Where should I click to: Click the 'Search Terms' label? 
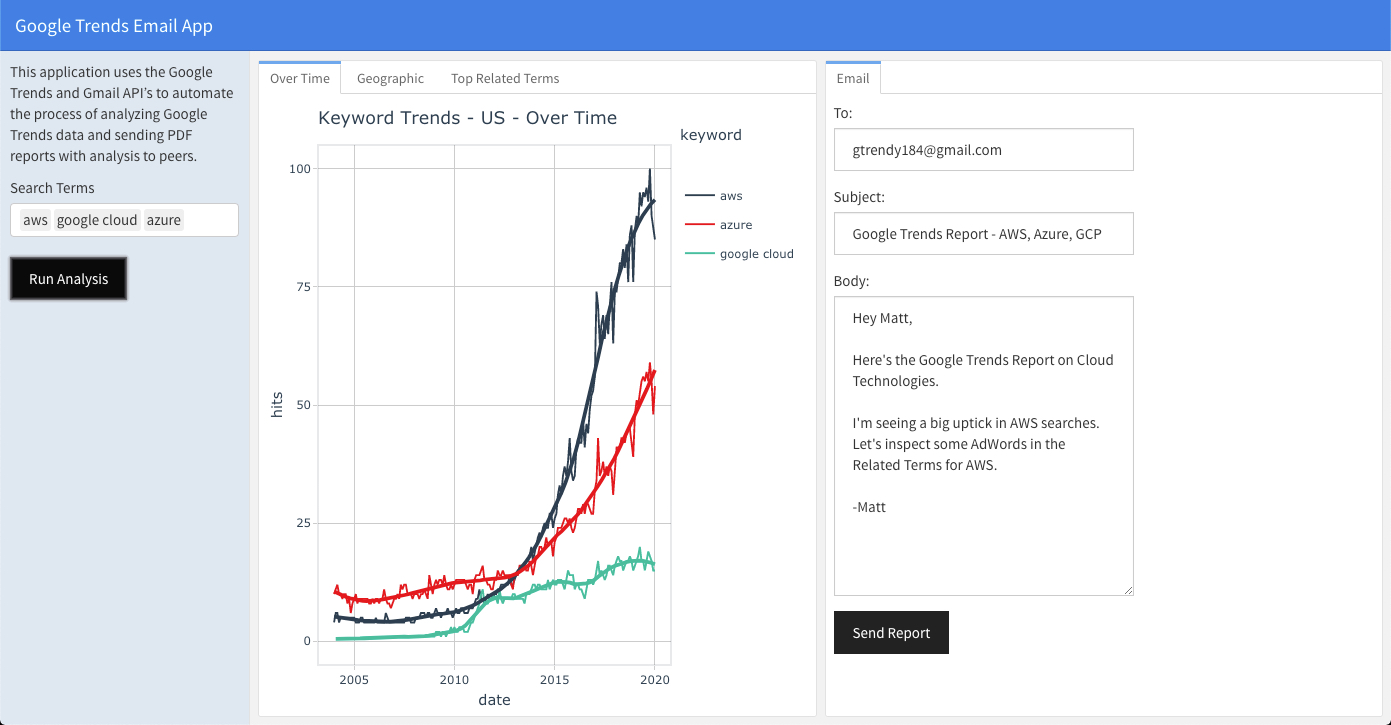pos(52,188)
